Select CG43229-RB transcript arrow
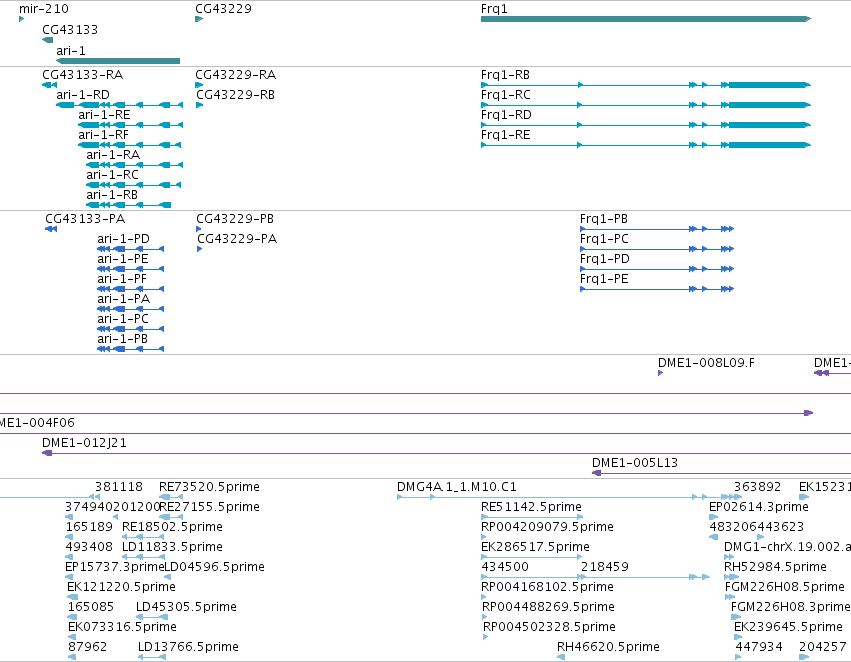Image resolution: width=851 pixels, height=662 pixels. pyautogui.click(x=199, y=105)
